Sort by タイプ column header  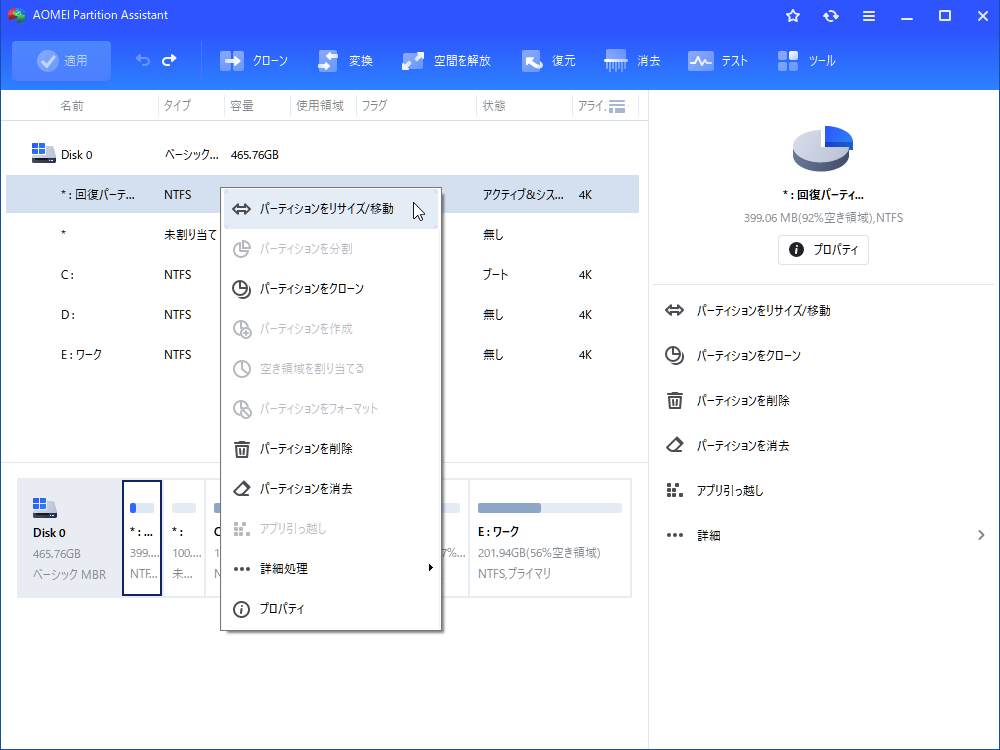coord(177,106)
